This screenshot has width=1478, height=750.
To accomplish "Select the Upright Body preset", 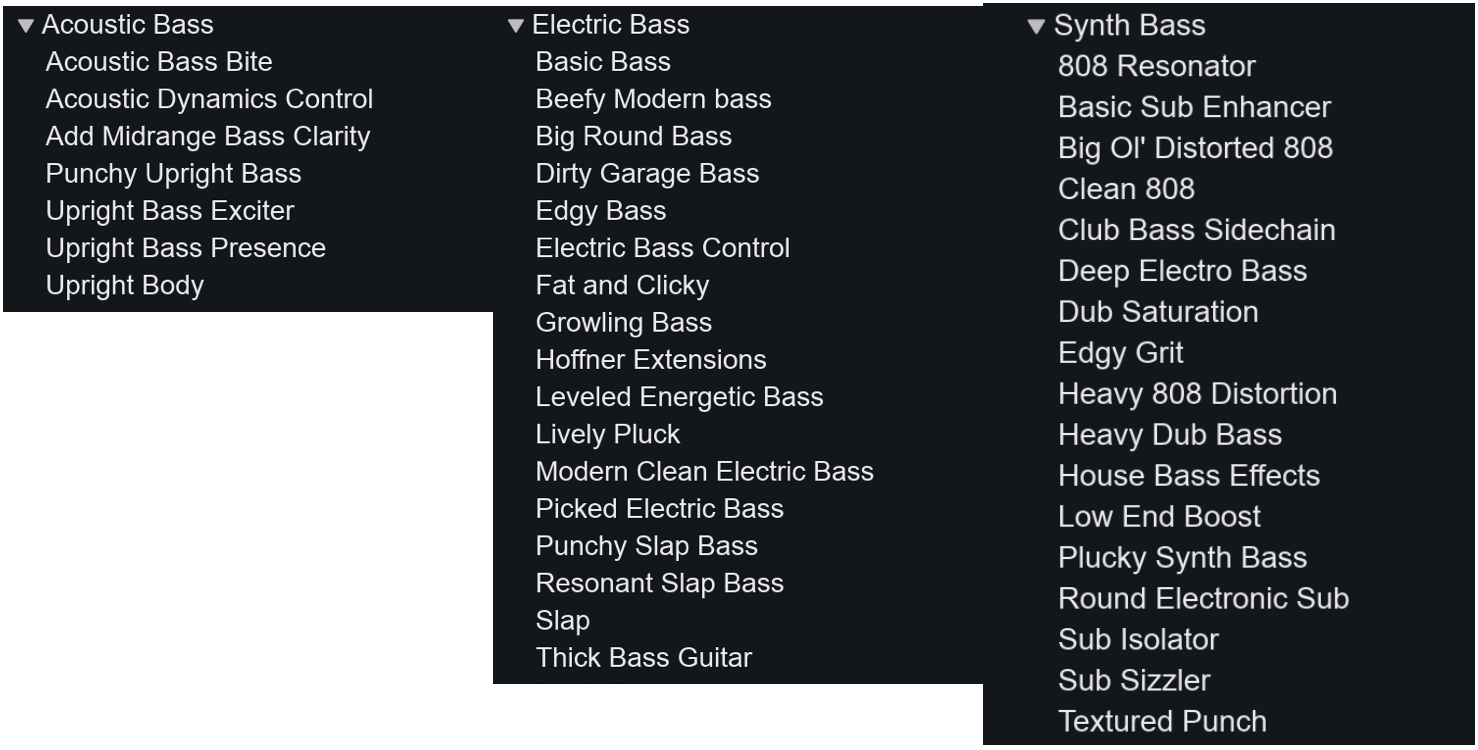I will click(125, 286).
